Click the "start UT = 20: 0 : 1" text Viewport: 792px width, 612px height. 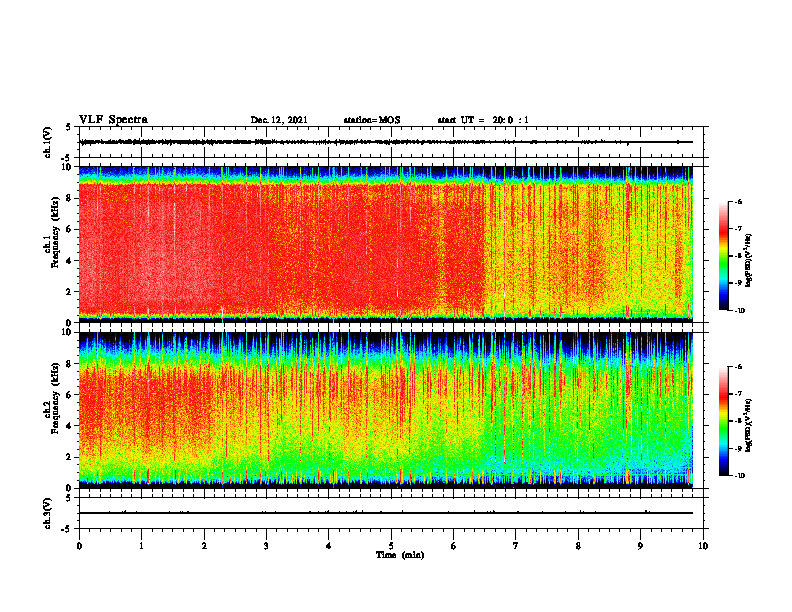tap(483, 120)
